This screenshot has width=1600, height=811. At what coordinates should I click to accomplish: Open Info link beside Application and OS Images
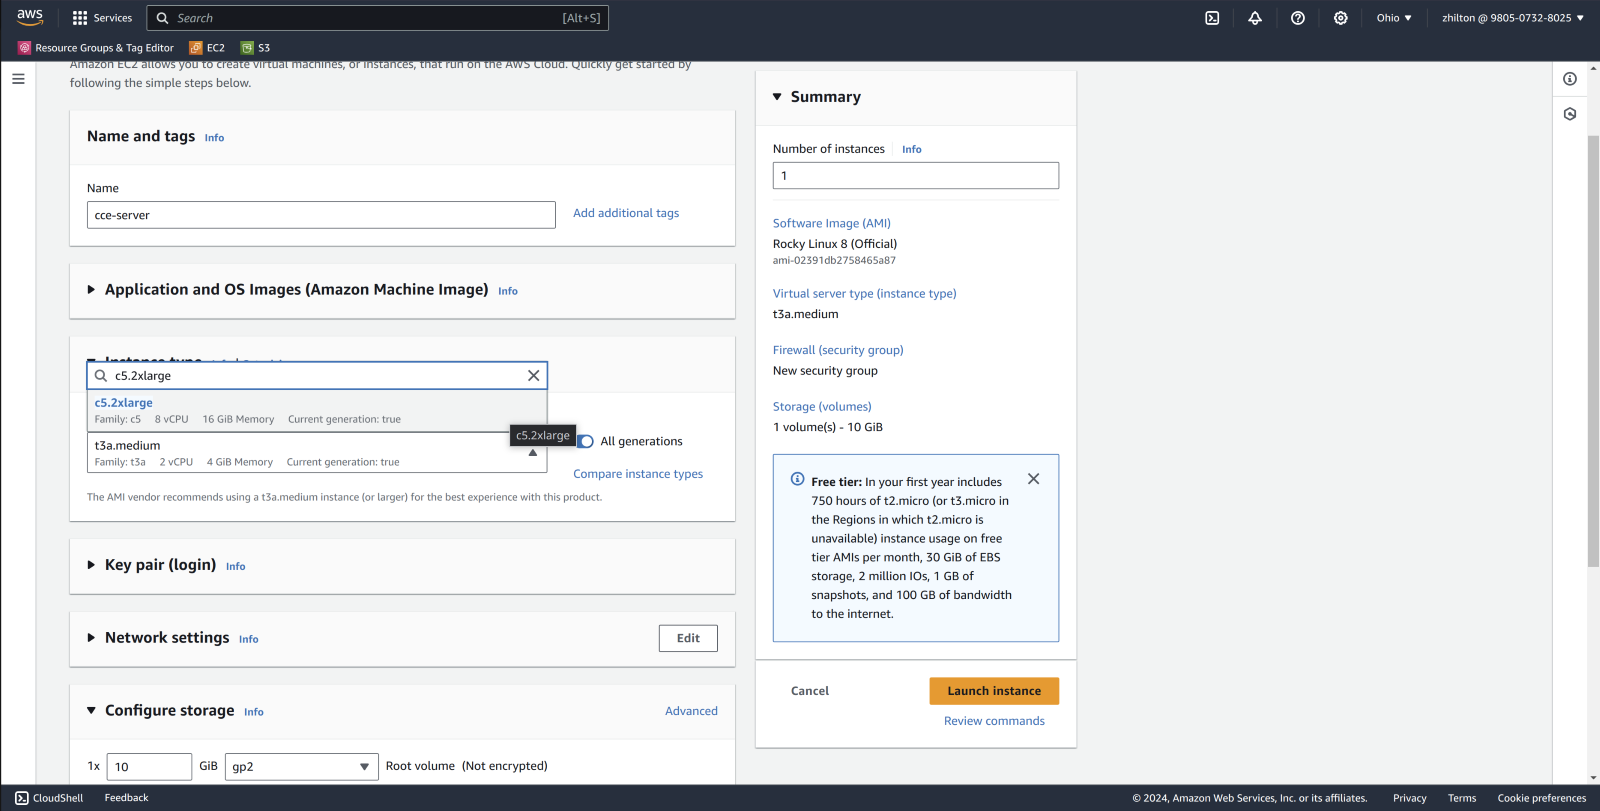pyautogui.click(x=508, y=291)
